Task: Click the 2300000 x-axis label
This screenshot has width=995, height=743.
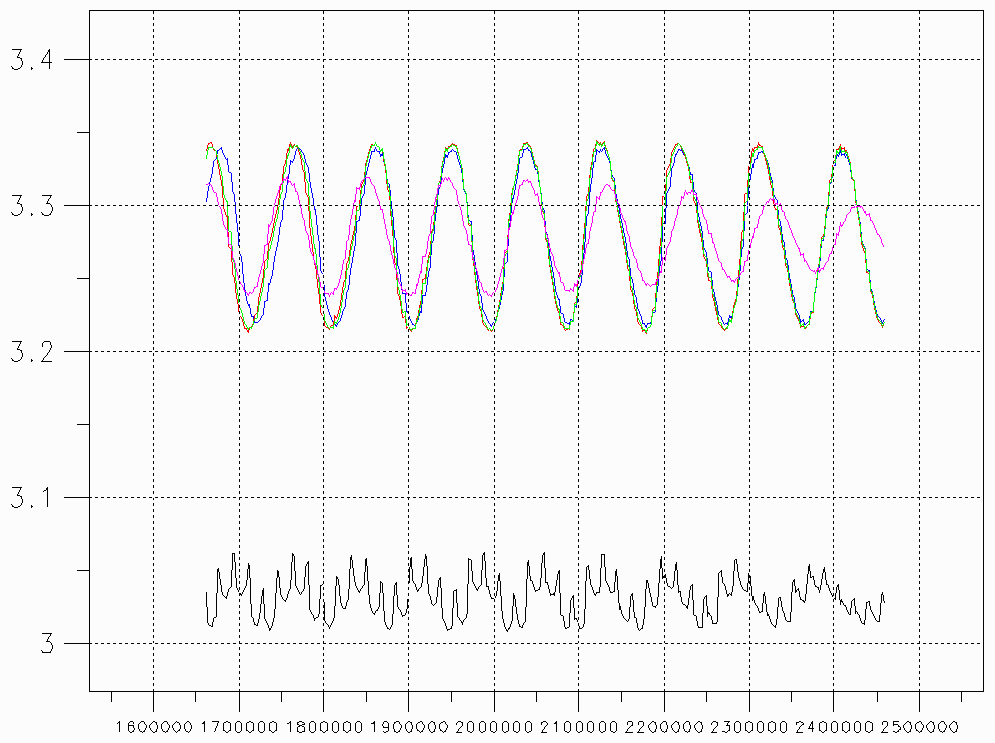Action: [x=749, y=727]
